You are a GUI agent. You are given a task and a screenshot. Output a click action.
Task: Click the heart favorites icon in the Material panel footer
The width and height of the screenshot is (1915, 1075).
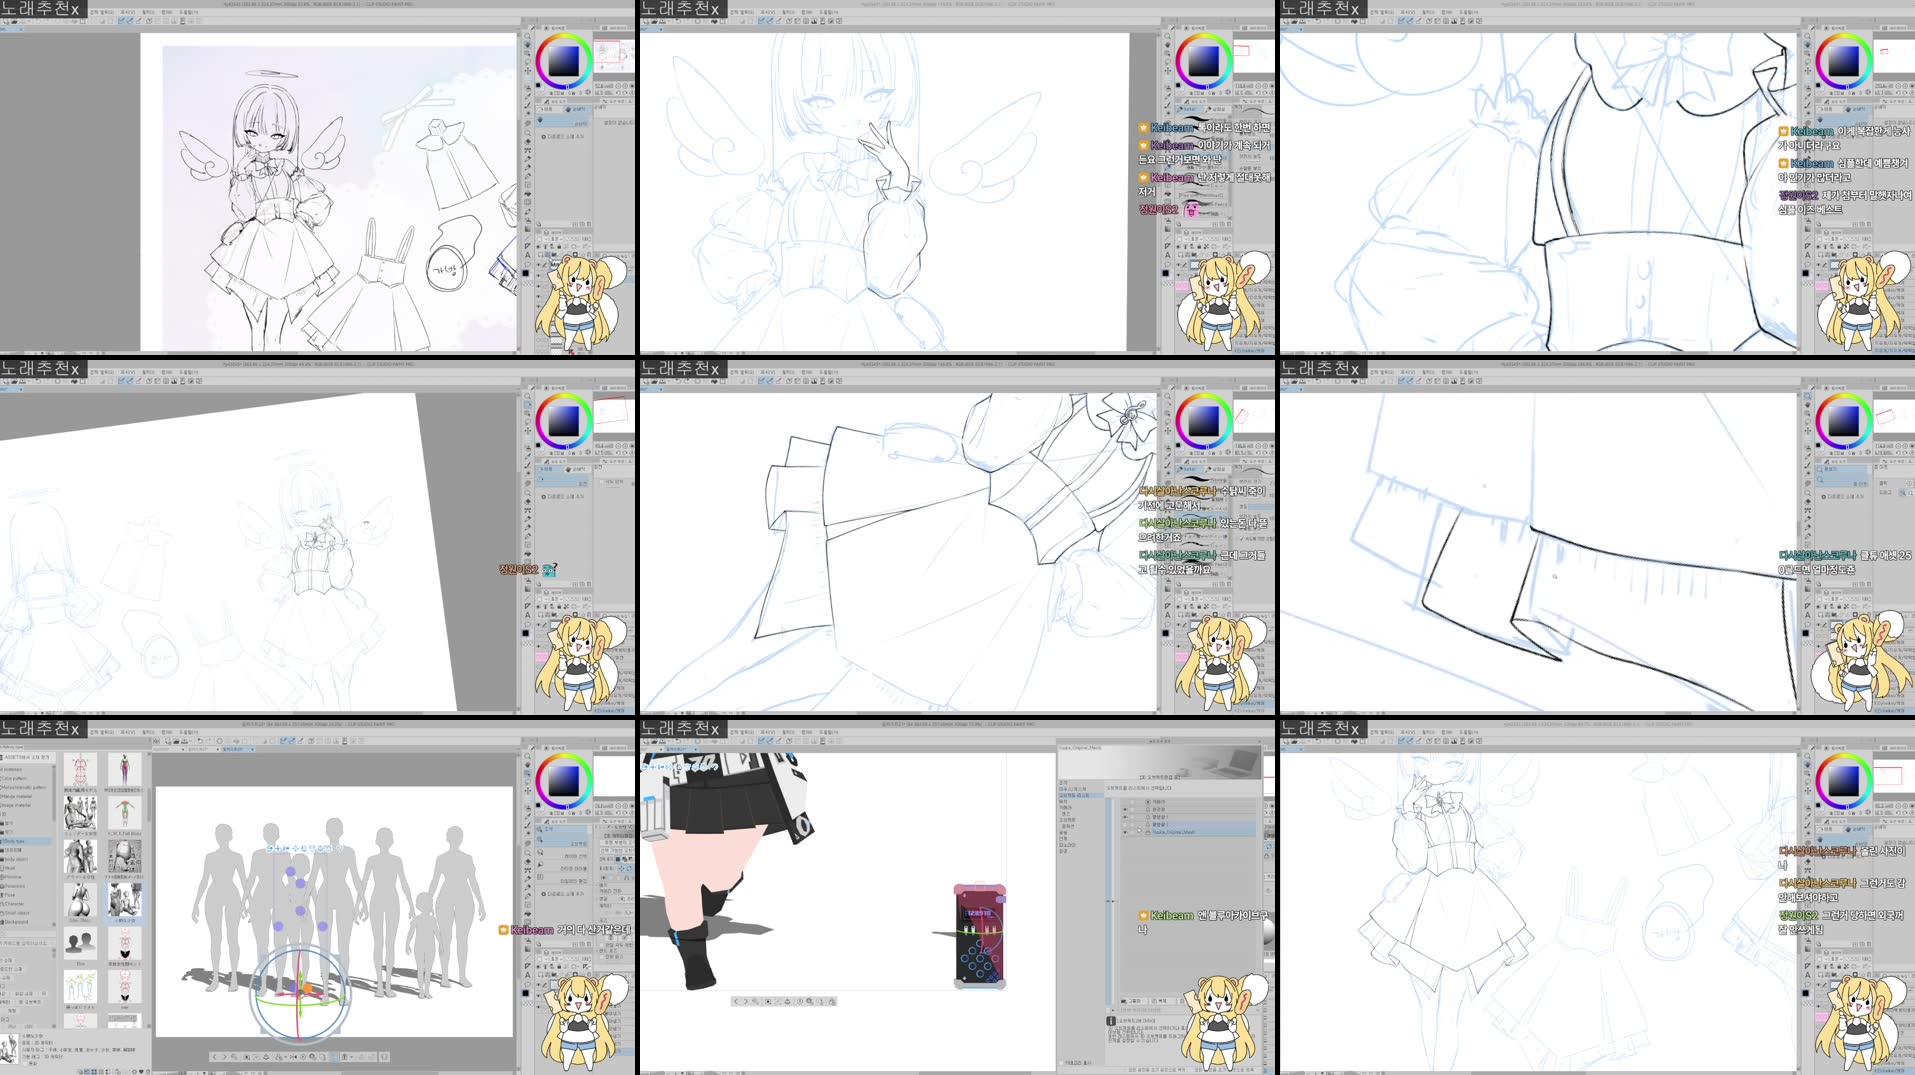tap(140, 1069)
